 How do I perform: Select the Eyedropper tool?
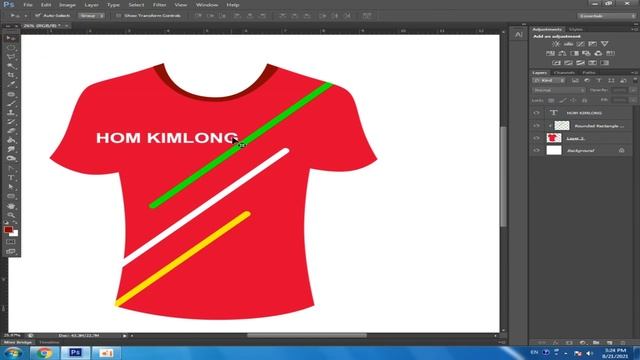(10, 84)
